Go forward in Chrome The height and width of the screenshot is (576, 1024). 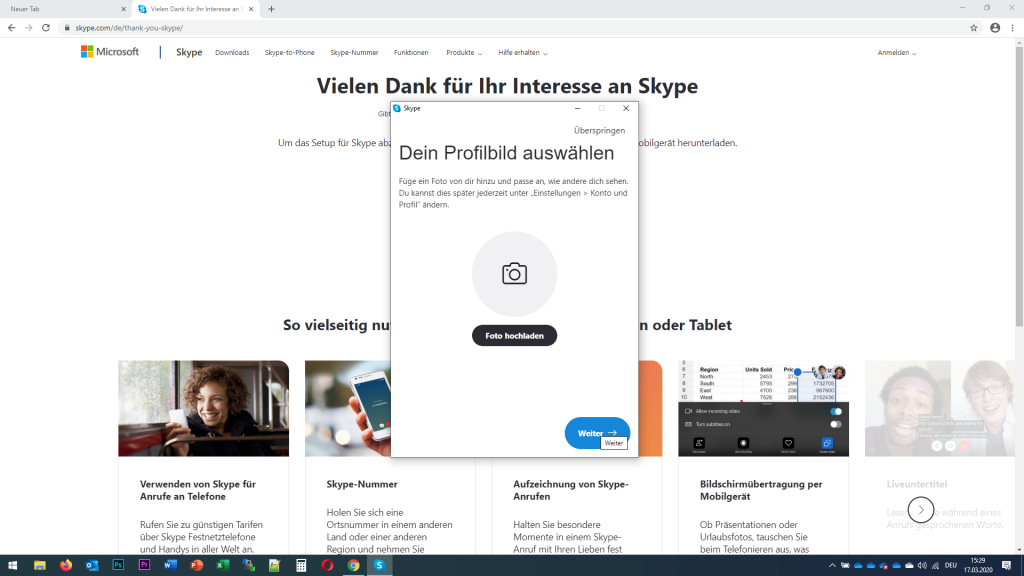(29, 28)
